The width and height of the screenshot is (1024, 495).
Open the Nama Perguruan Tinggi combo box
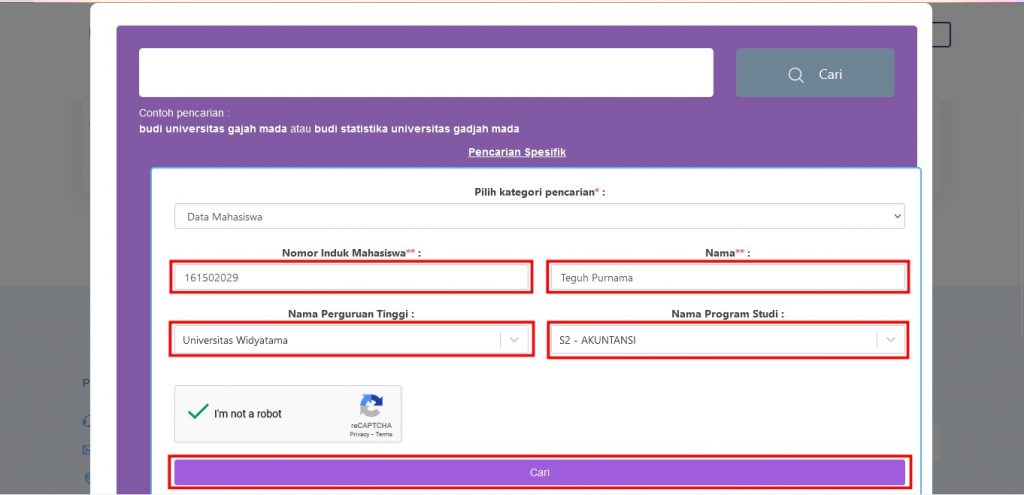(351, 340)
